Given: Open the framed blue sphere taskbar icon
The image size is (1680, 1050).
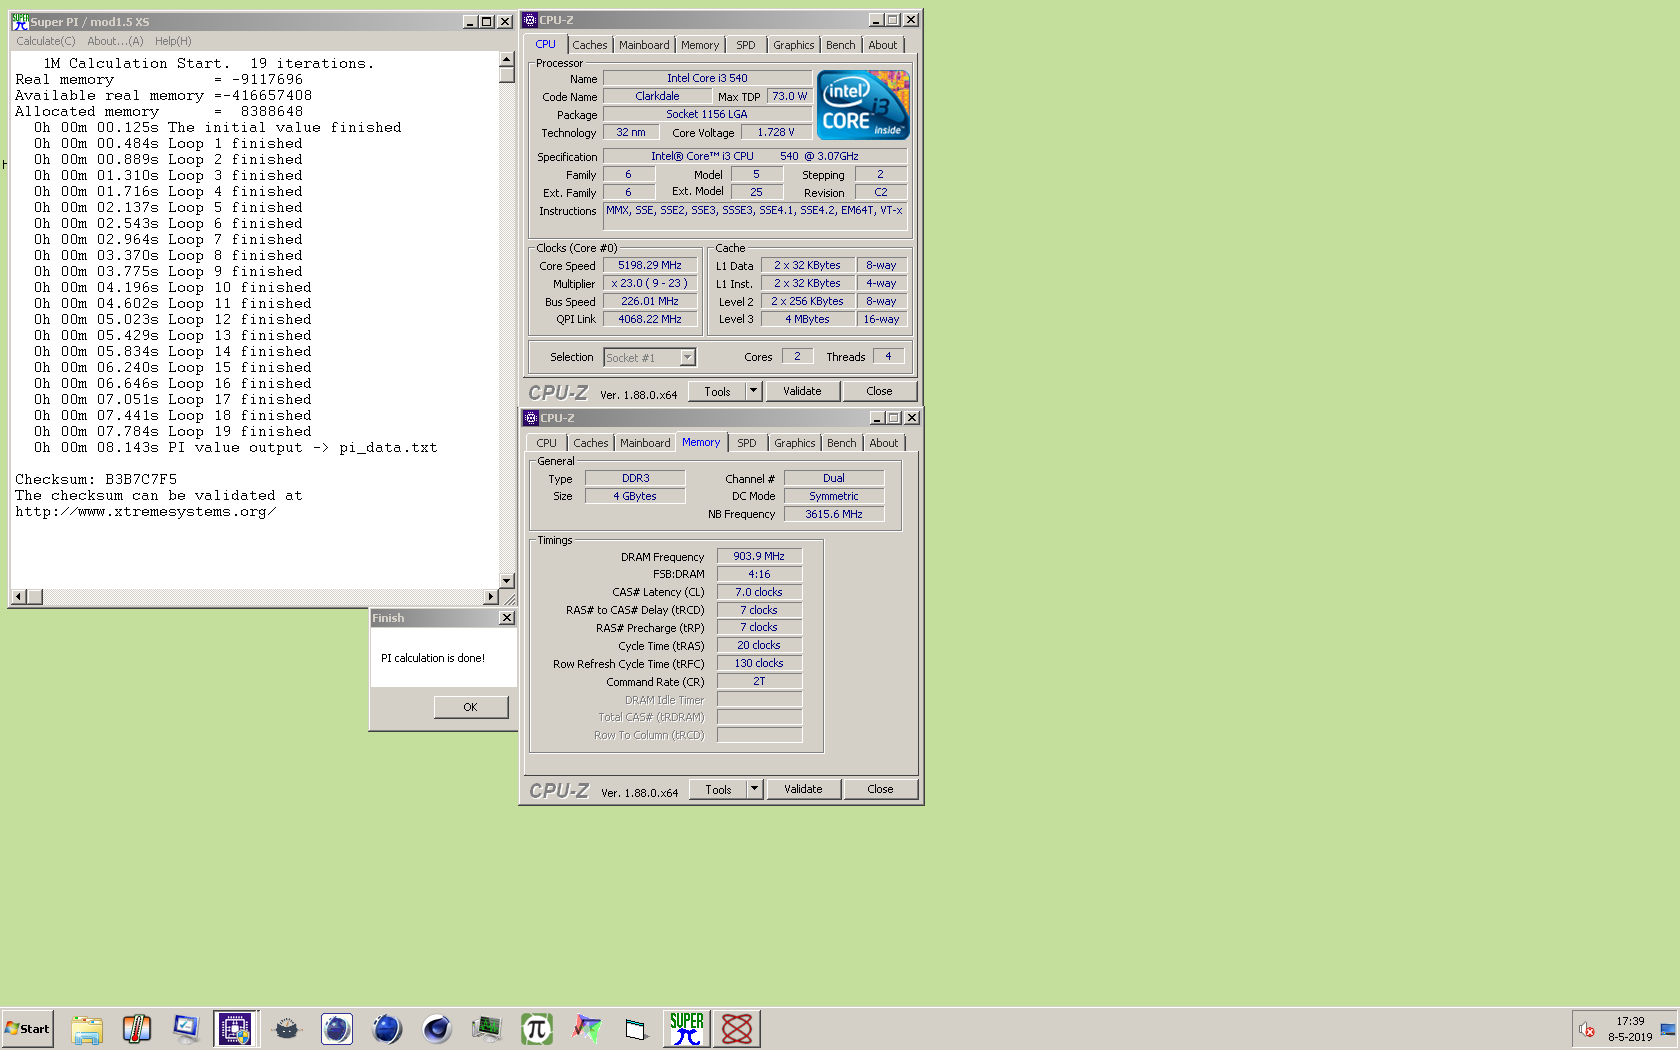Looking at the screenshot, I should pyautogui.click(x=337, y=1028).
